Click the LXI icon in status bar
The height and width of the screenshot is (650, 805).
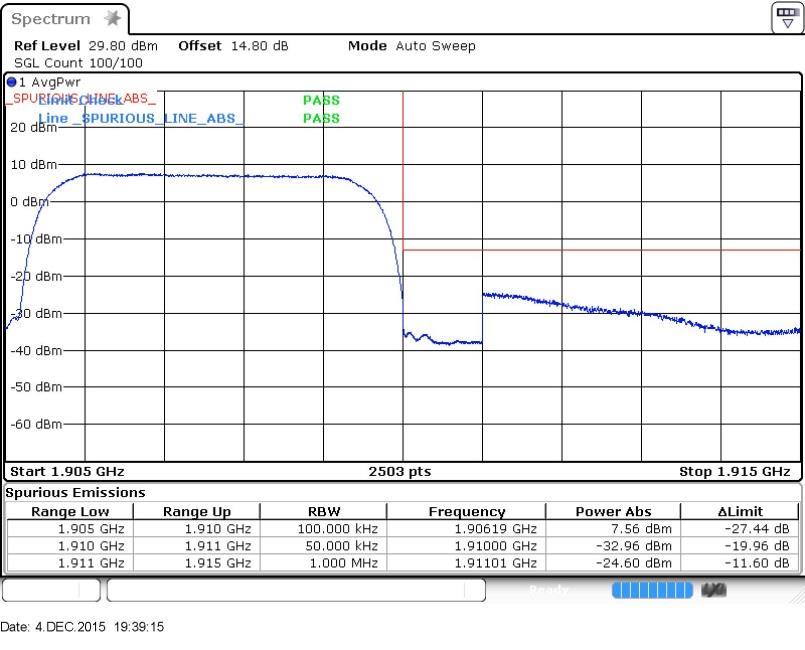[714, 590]
